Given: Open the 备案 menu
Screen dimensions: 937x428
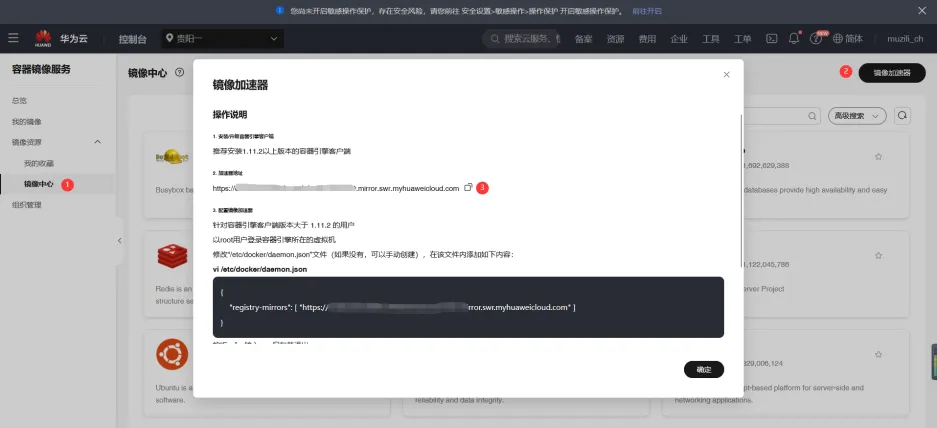Looking at the screenshot, I should tap(583, 39).
